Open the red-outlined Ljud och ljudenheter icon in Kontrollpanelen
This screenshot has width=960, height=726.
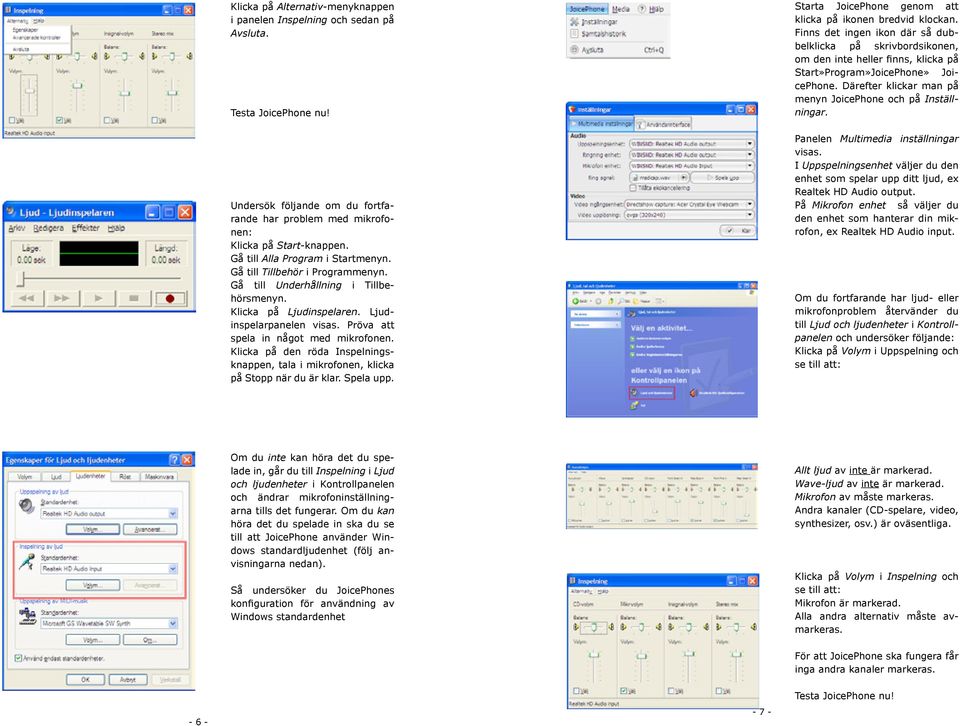click(652, 392)
